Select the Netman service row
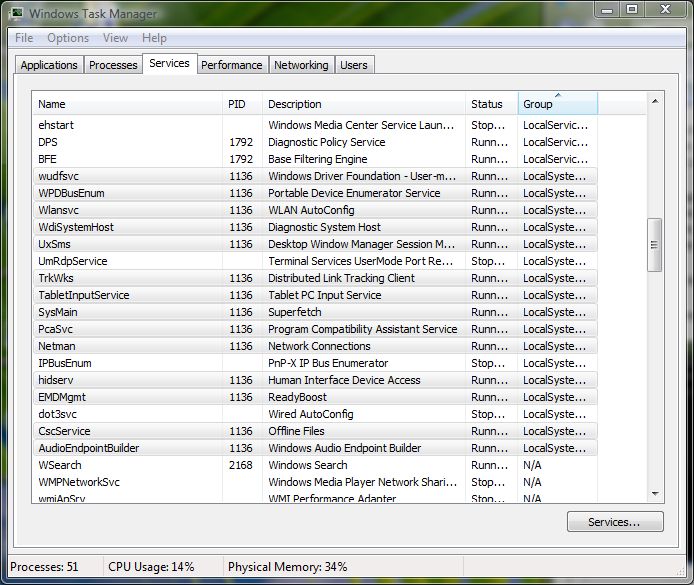Viewport: 694px width, 585px height. click(x=315, y=346)
